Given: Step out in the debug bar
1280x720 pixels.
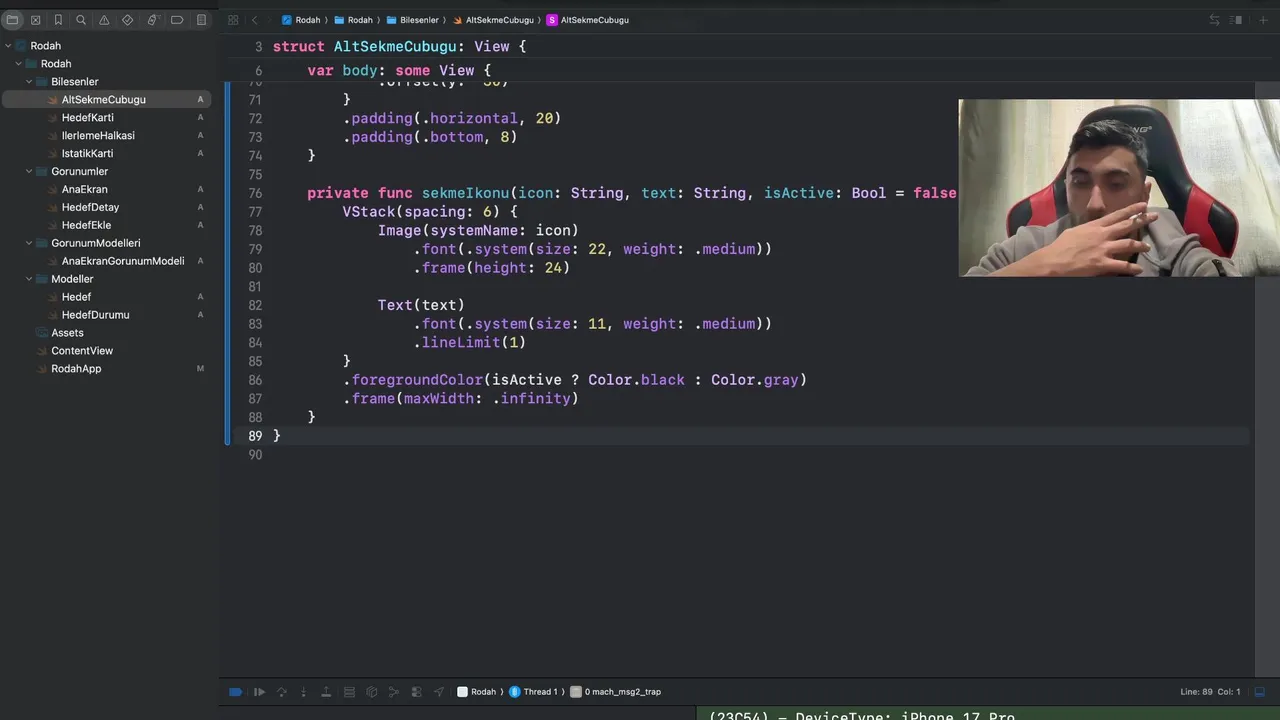Looking at the screenshot, I should pos(326,692).
